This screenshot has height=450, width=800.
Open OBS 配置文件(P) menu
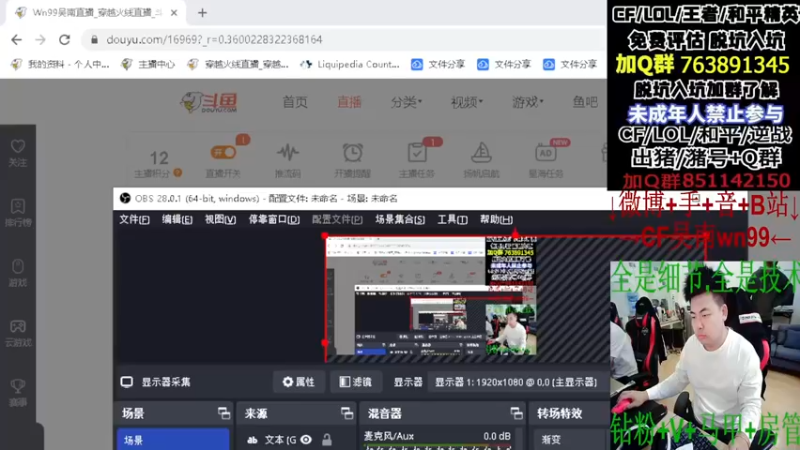point(337,219)
